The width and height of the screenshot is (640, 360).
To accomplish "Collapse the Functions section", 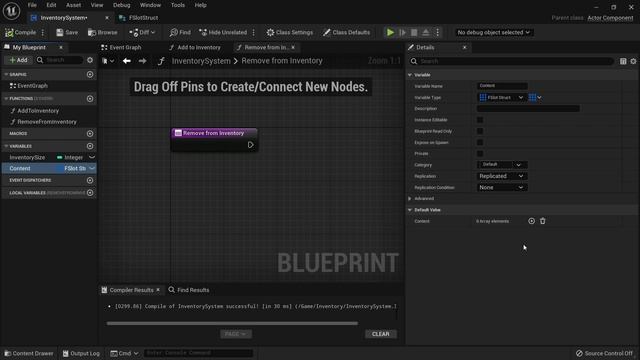I will coord(6,98).
